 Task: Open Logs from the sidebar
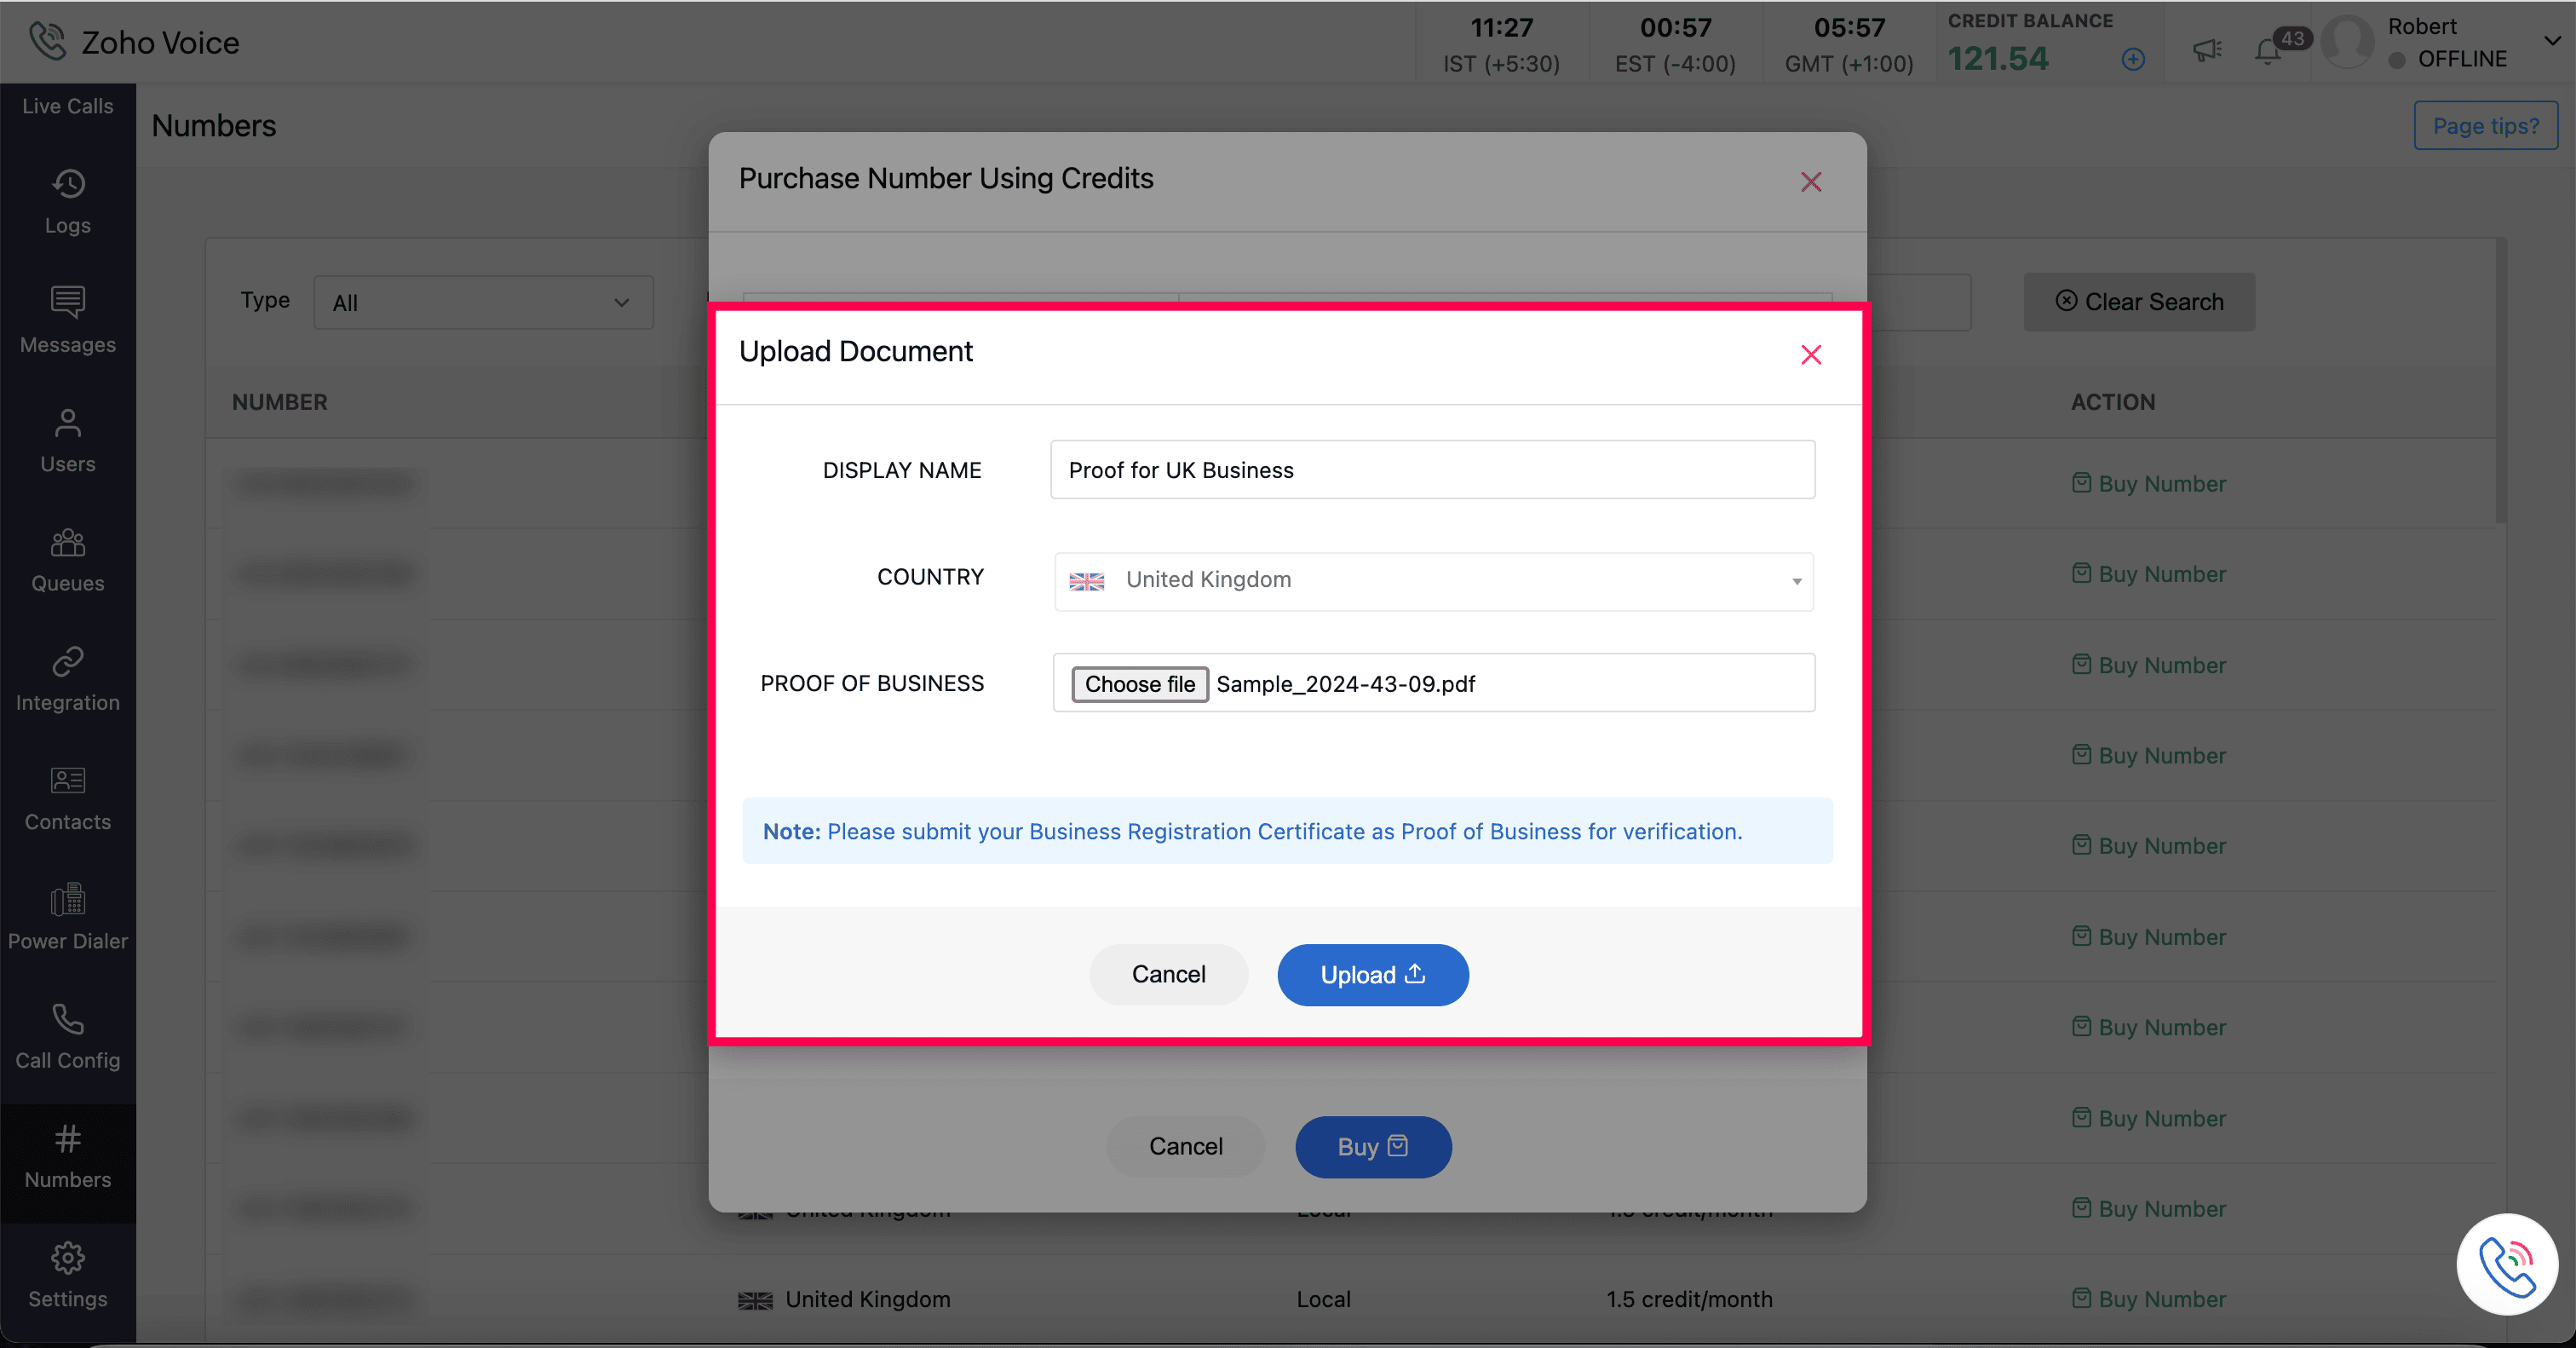pyautogui.click(x=67, y=201)
